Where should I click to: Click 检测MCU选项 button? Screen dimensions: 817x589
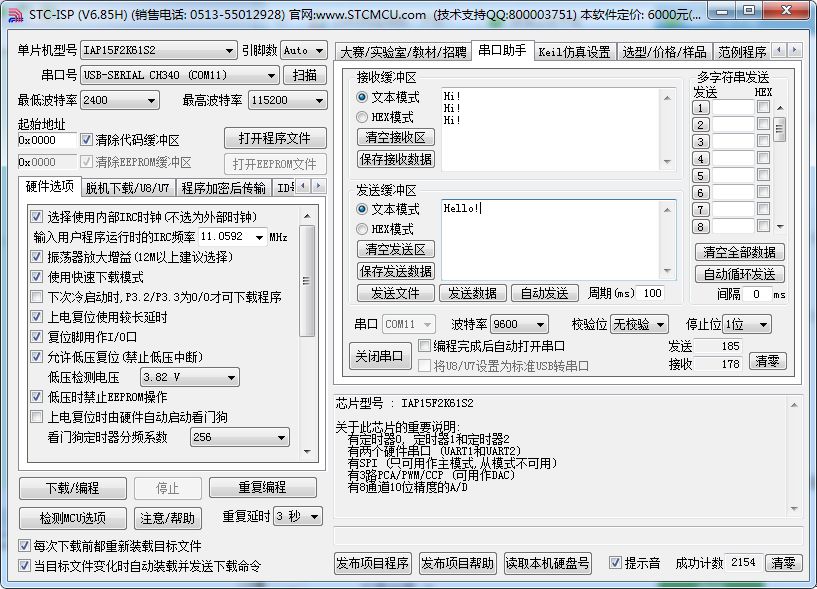[x=72, y=518]
